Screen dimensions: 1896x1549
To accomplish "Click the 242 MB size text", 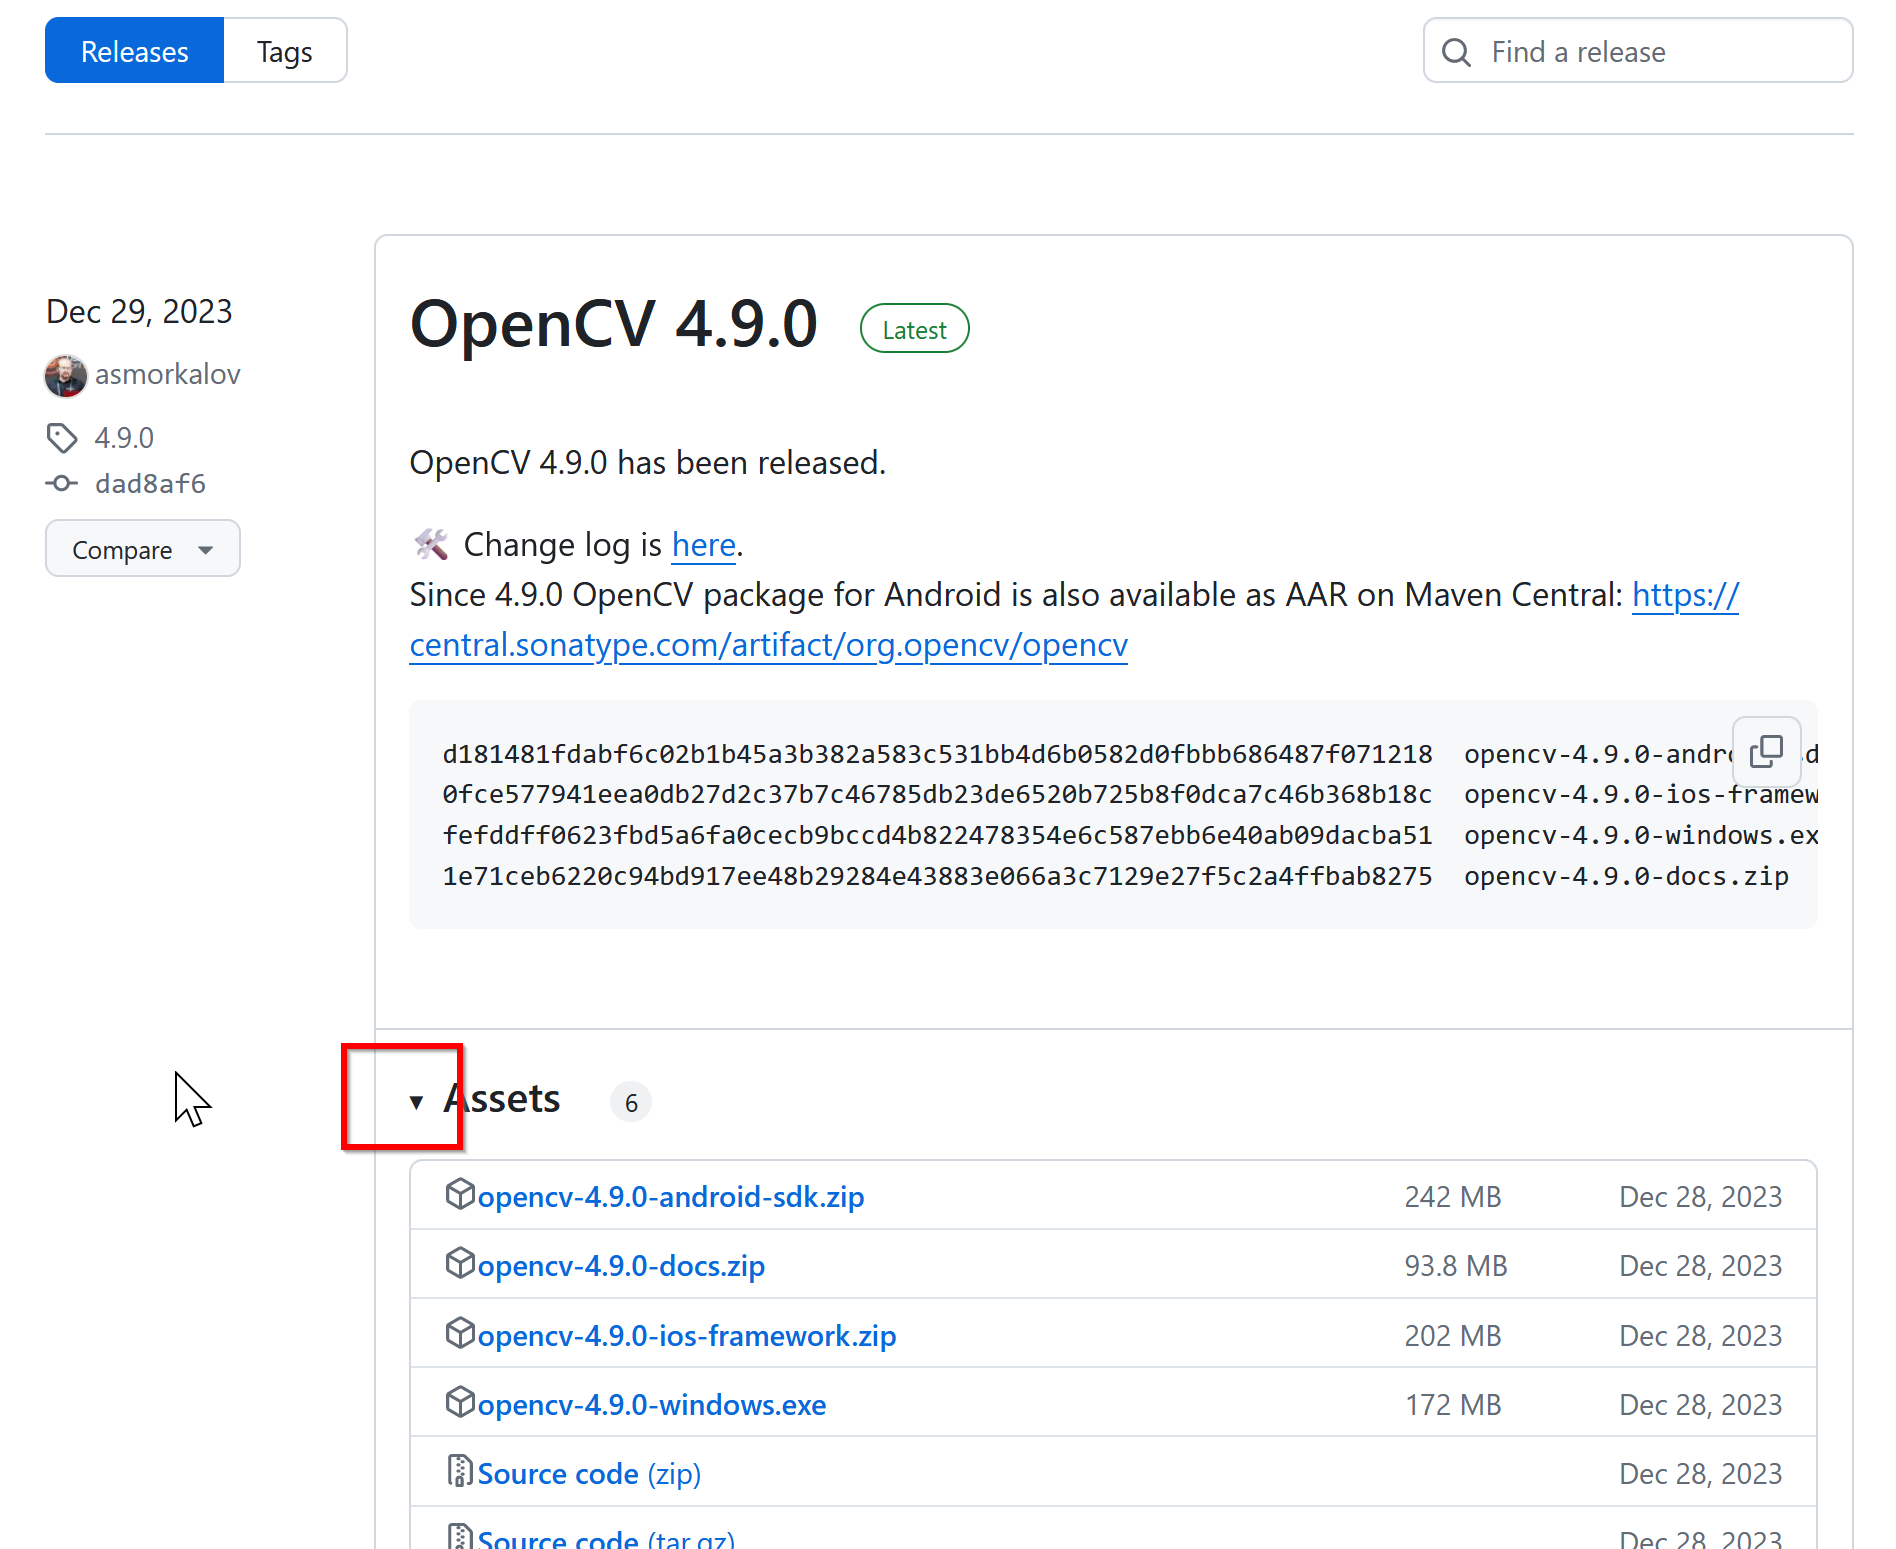I will coord(1453,1197).
